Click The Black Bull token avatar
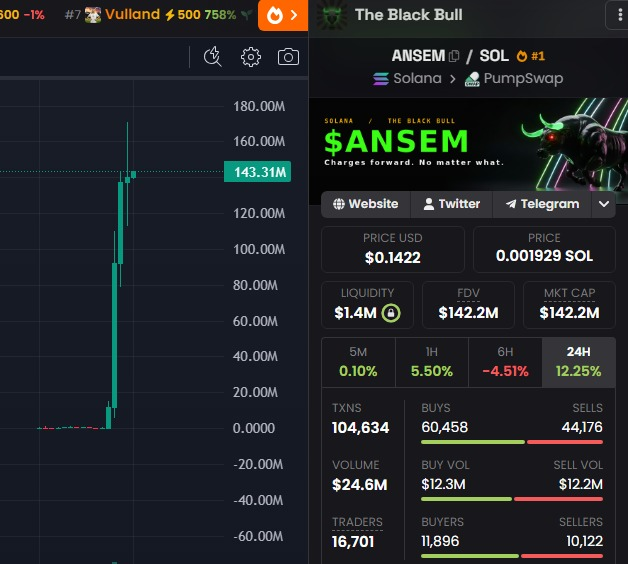The height and width of the screenshot is (564, 628). 331,15
